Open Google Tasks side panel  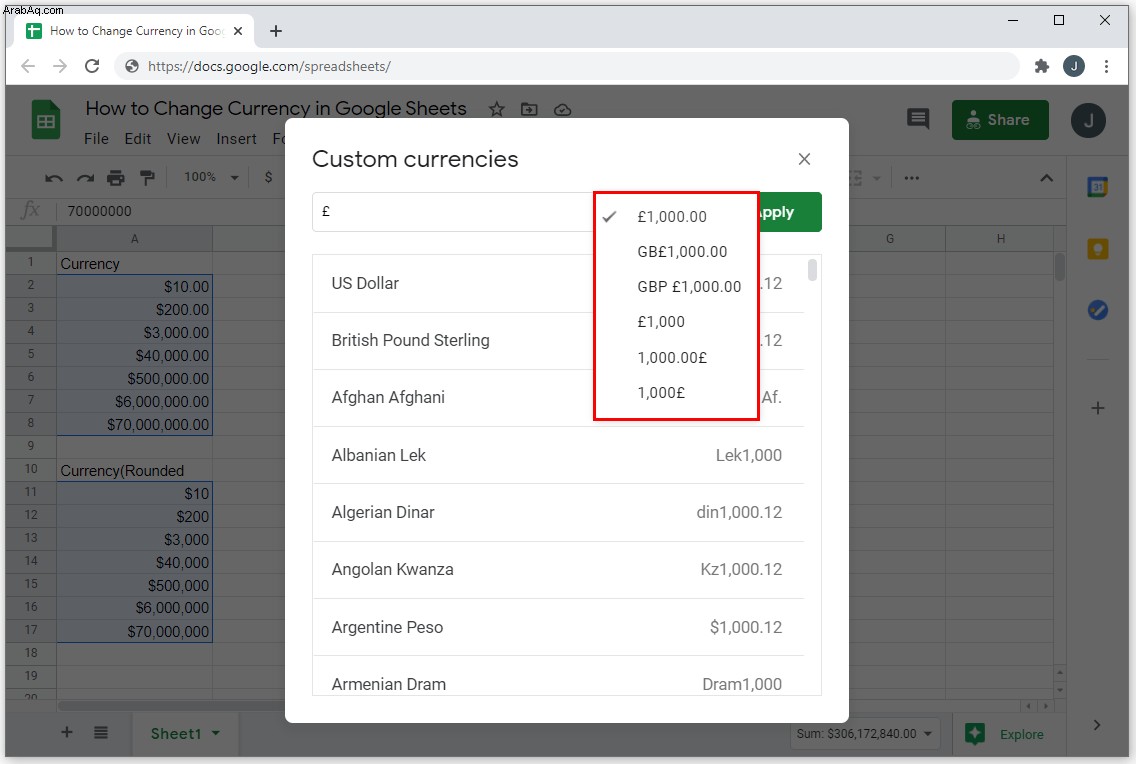pyautogui.click(x=1098, y=310)
